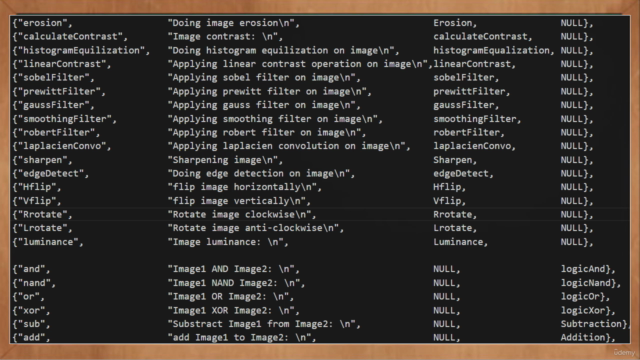
Task: Select "Doing edge detection on image\n"
Action: pos(259,173)
